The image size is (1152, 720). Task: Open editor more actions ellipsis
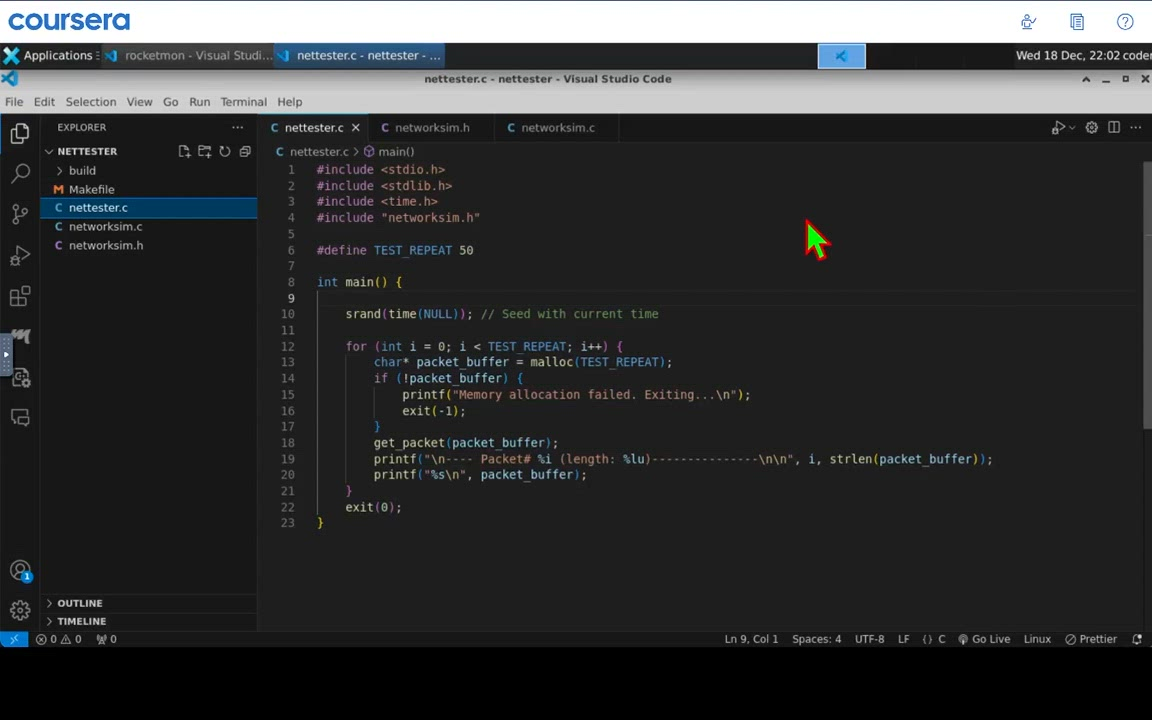click(x=1136, y=127)
